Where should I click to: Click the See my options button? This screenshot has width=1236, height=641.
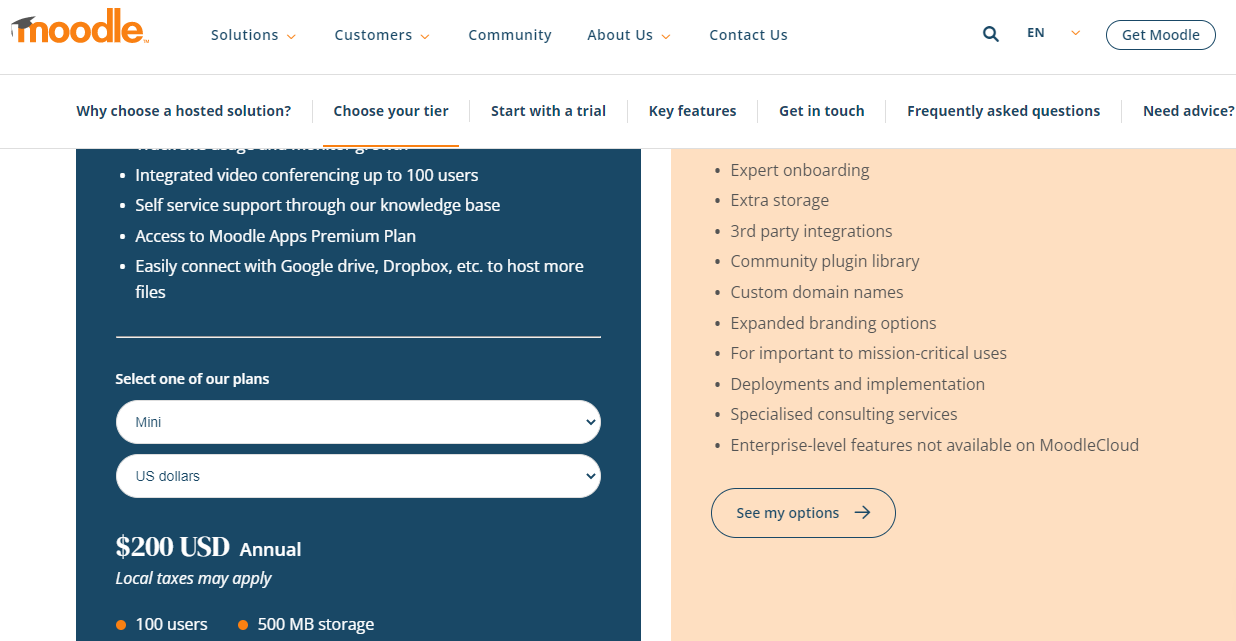point(803,513)
